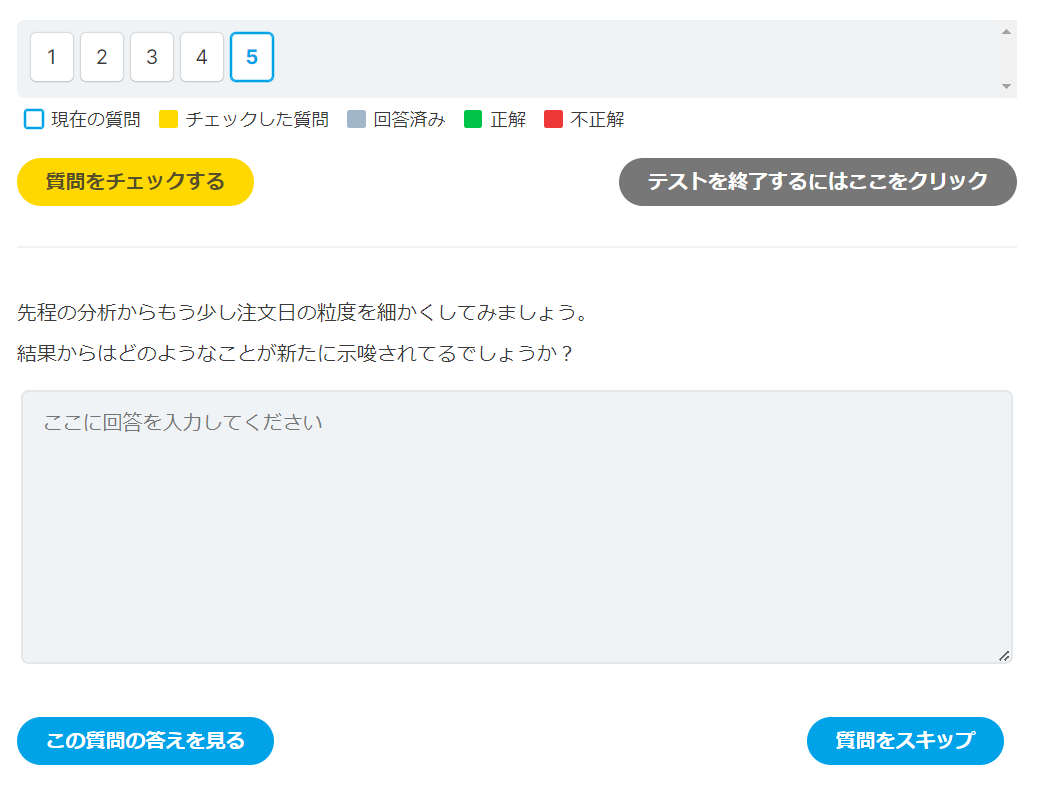Image resolution: width=1044 pixels, height=787 pixels.
Task: Focus the ここに回答を入力してください answer field
Action: tap(516, 527)
